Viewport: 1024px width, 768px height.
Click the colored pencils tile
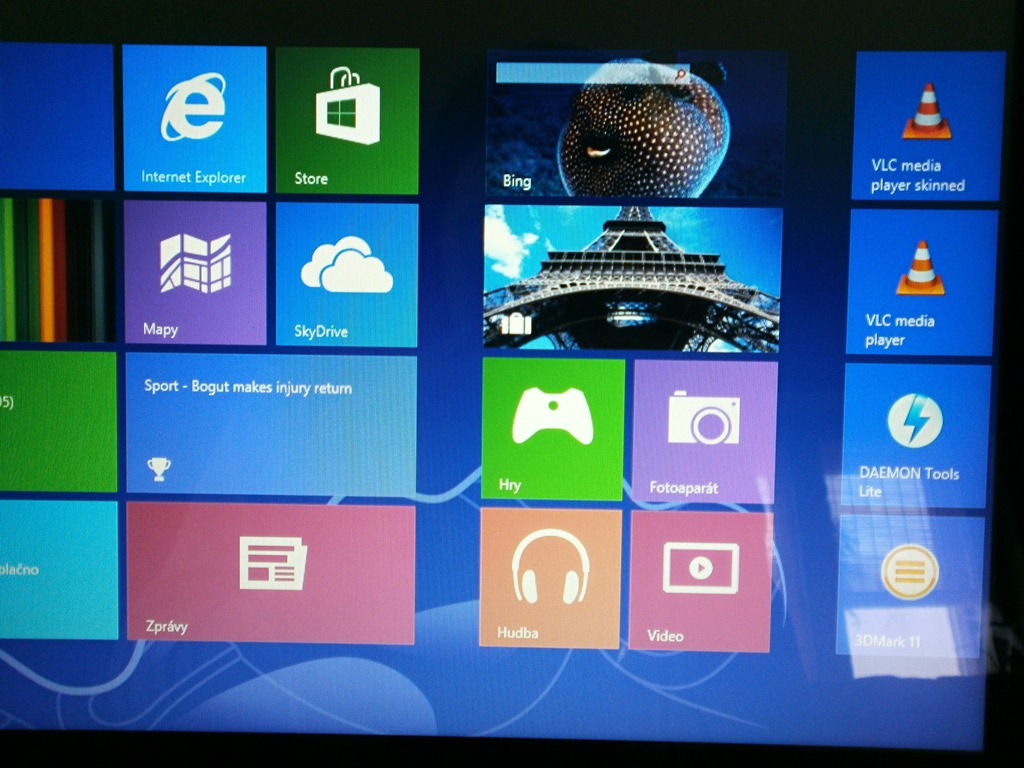click(x=56, y=270)
